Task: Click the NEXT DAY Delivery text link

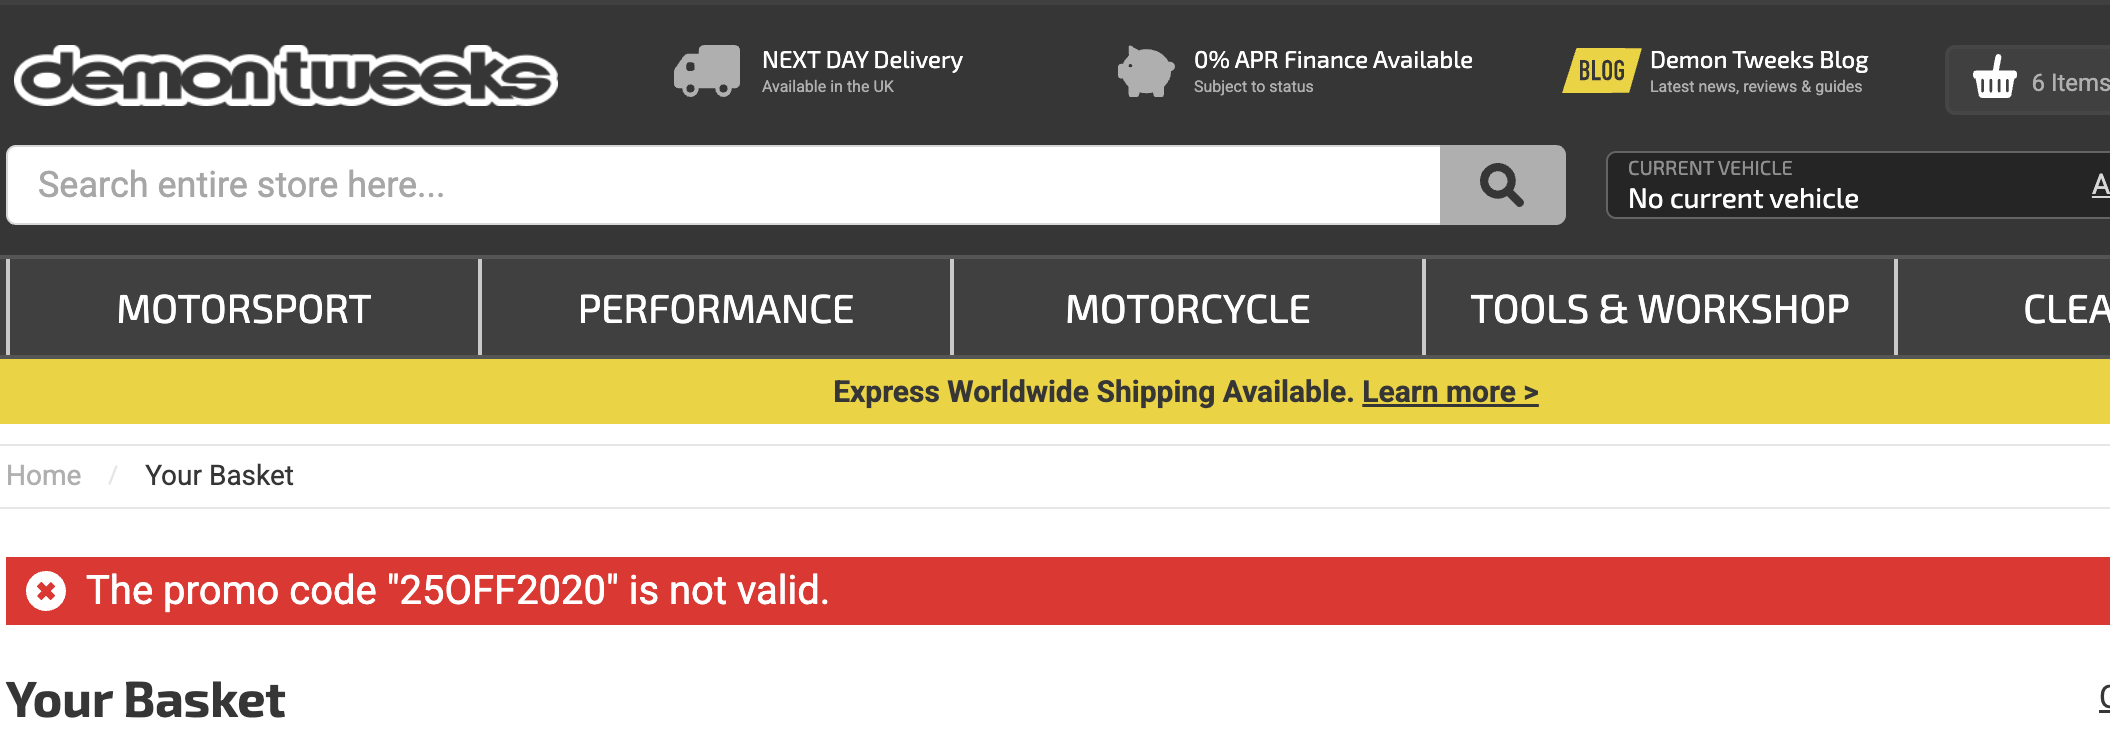Action: point(862,60)
